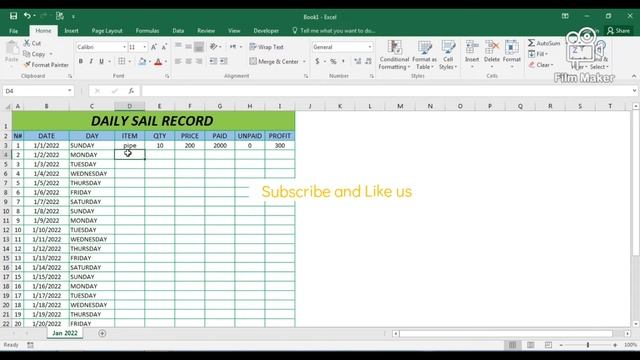The width and height of the screenshot is (640, 360).
Task: Apply the dollar Accounting format
Action: [x=317, y=62]
